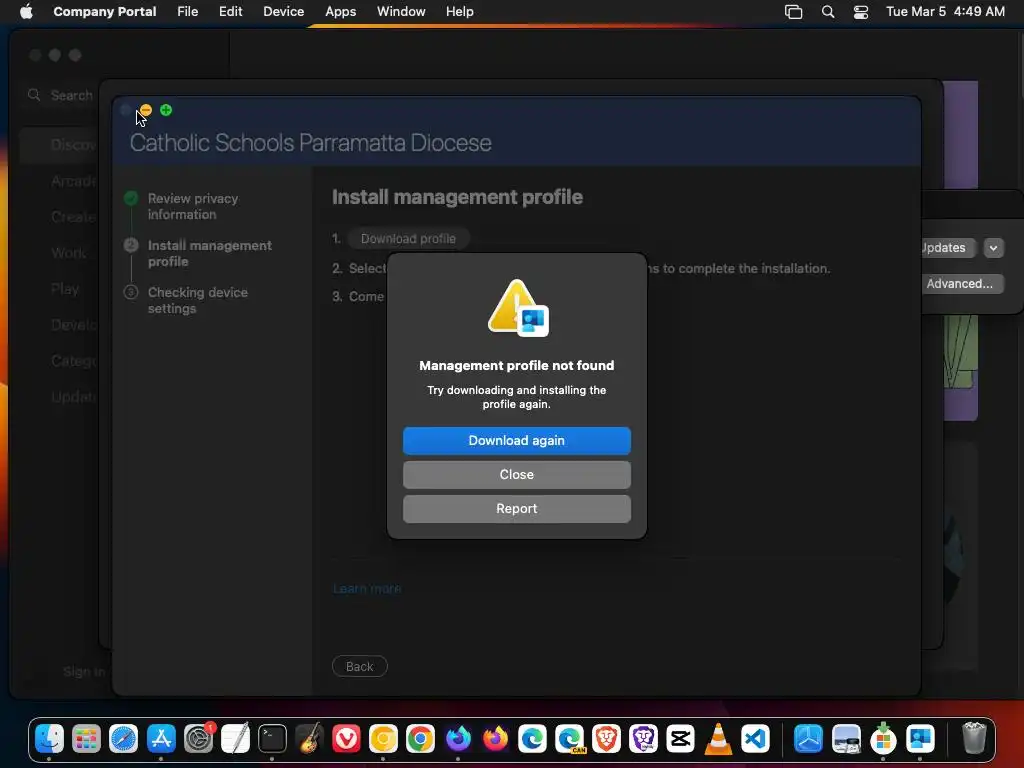Open the Device menu
The height and width of the screenshot is (768, 1024).
point(283,11)
